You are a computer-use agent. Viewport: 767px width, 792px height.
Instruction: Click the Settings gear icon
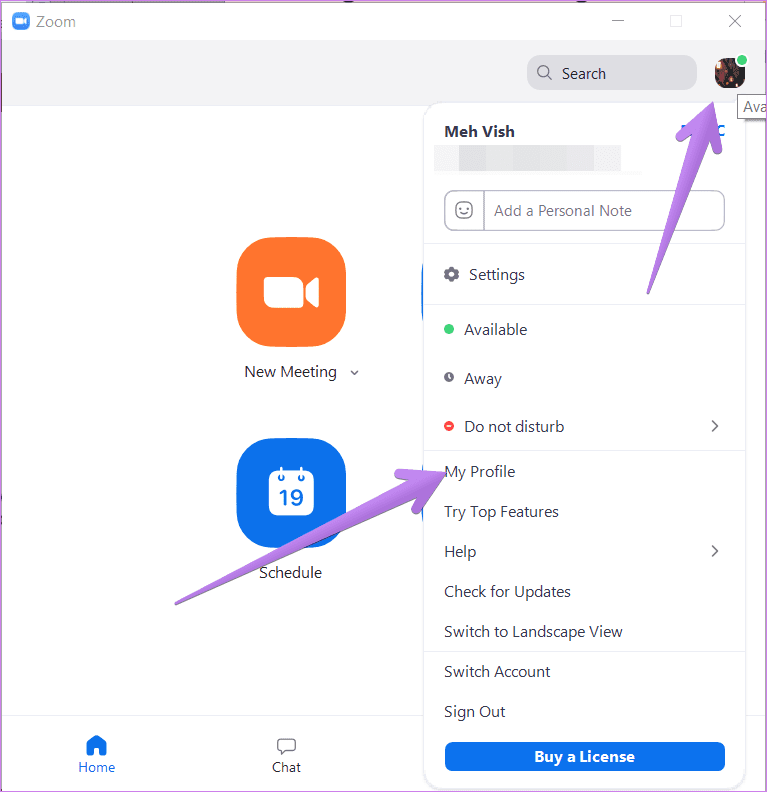(x=451, y=274)
